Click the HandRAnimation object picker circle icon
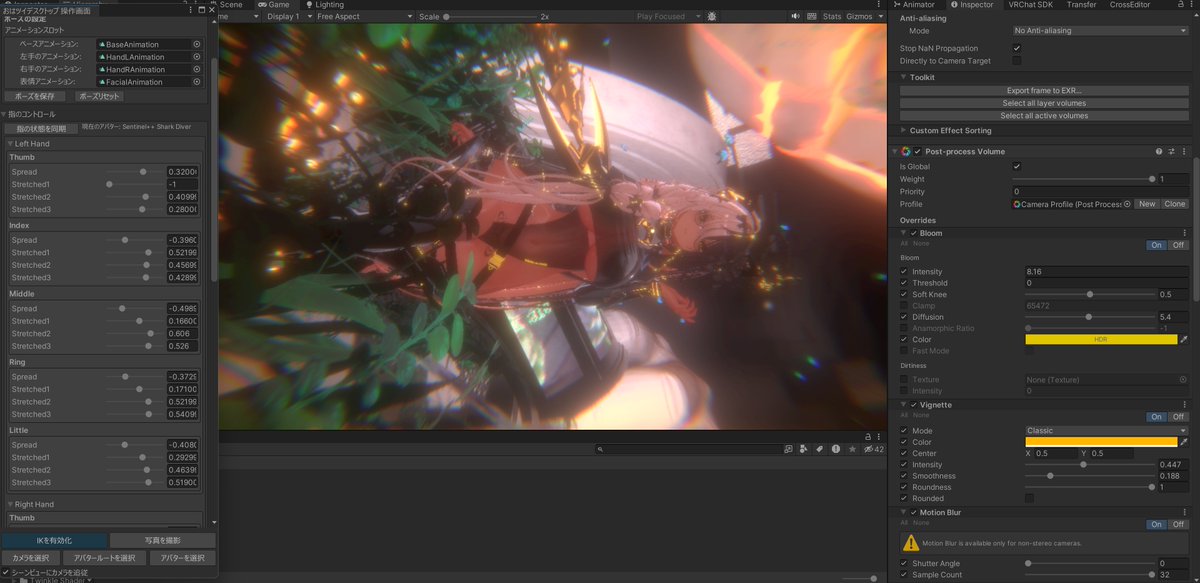 [x=197, y=70]
